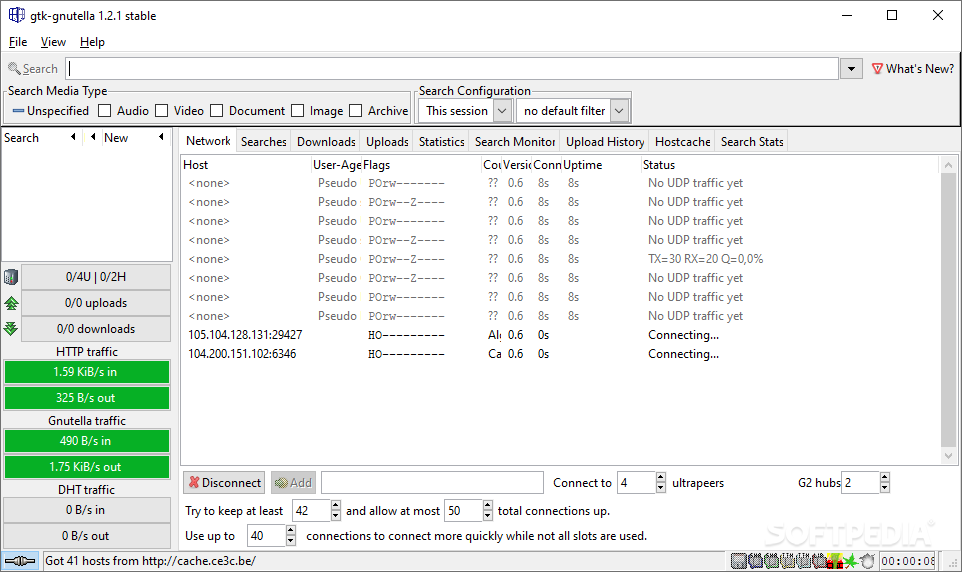Viewport: 962px width, 572px height.
Task: Select the Network tab
Action: pos(209,141)
